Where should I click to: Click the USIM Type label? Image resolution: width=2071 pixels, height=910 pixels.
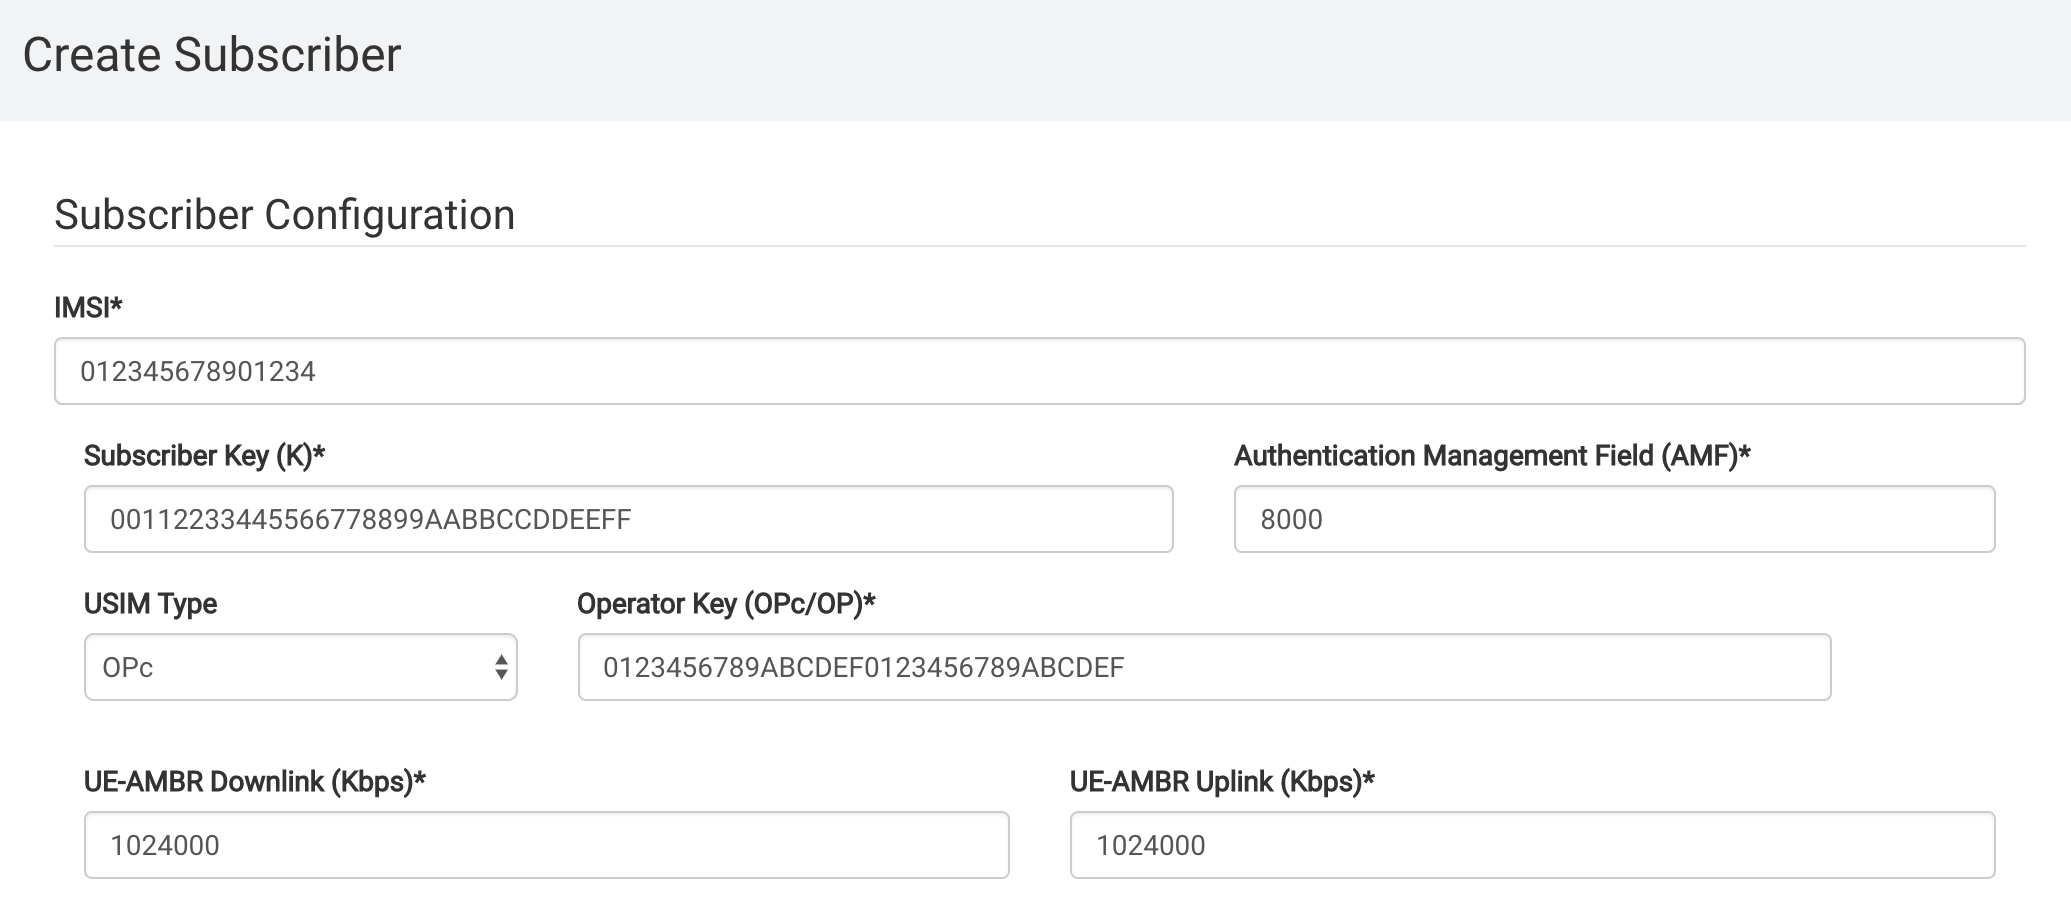pos(150,604)
